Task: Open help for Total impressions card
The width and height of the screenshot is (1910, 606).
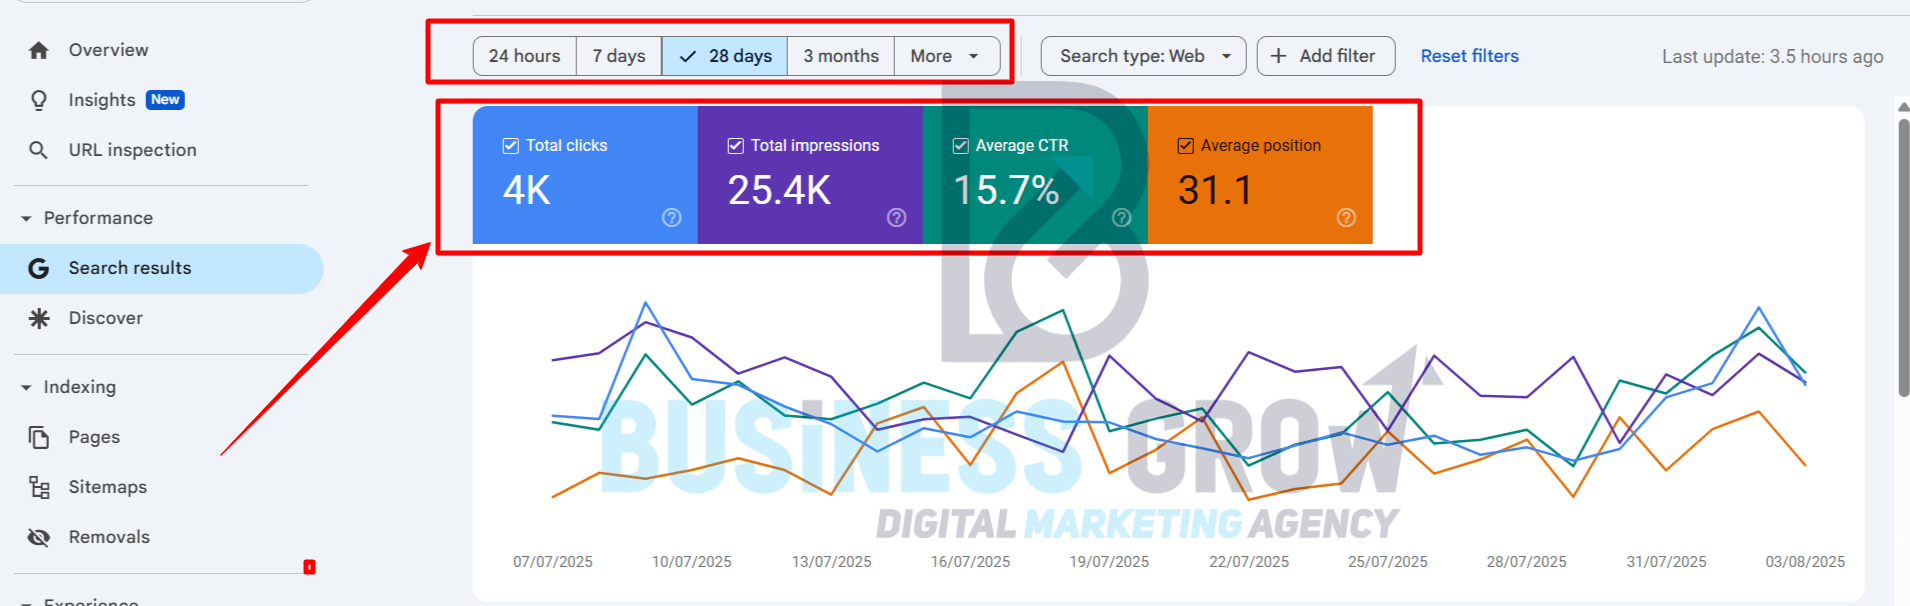Action: point(897,217)
